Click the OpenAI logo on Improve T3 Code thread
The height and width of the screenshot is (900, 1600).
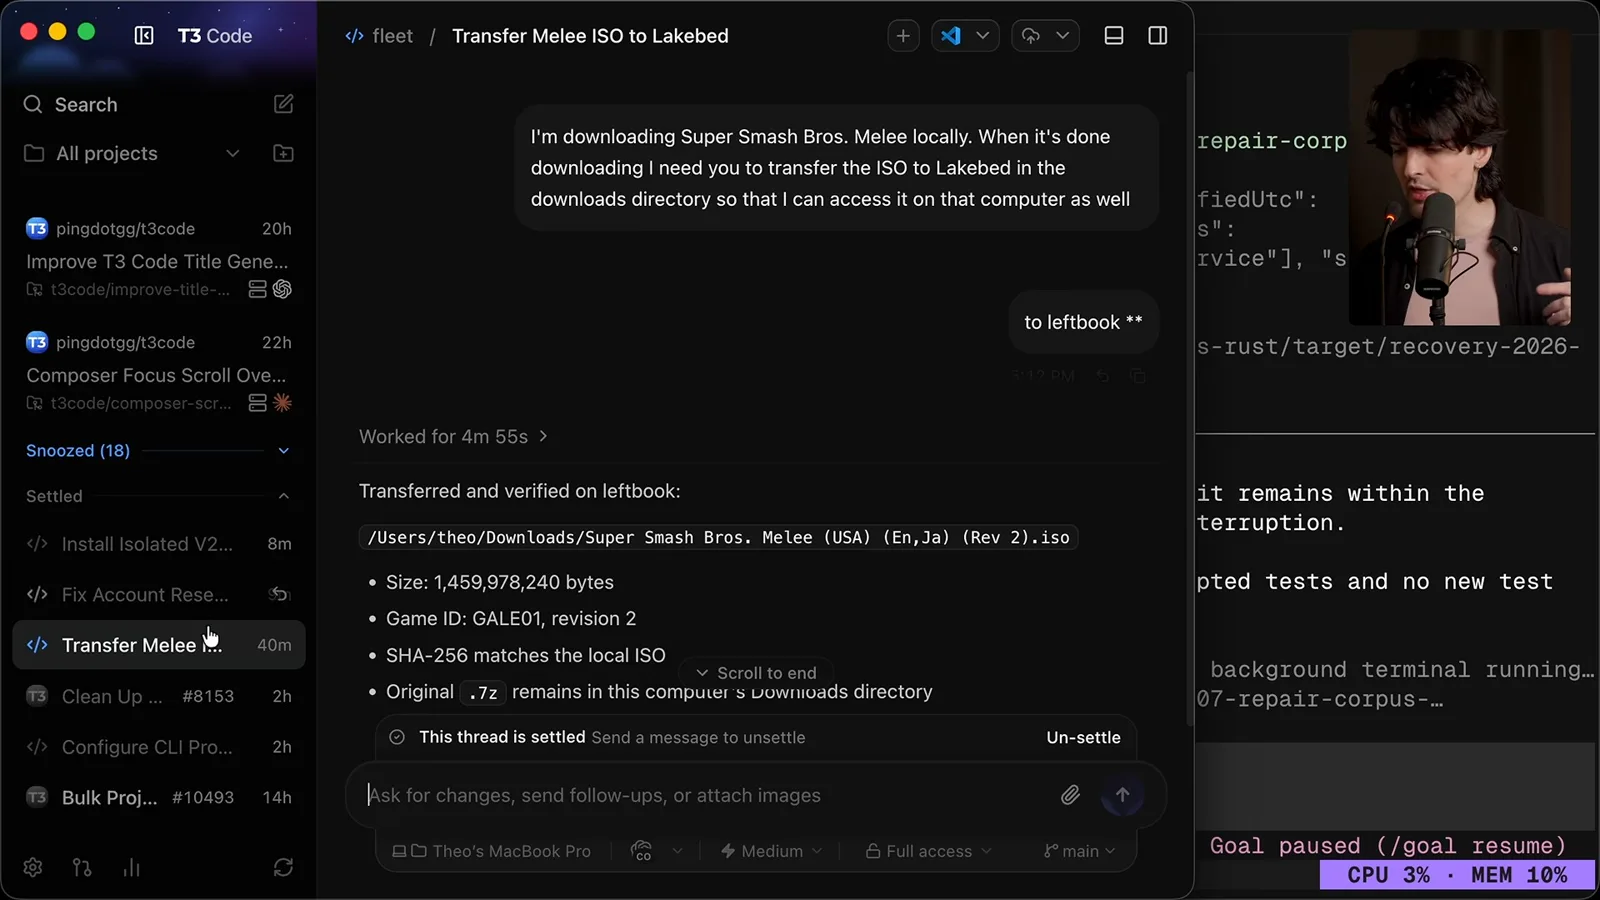pos(283,289)
